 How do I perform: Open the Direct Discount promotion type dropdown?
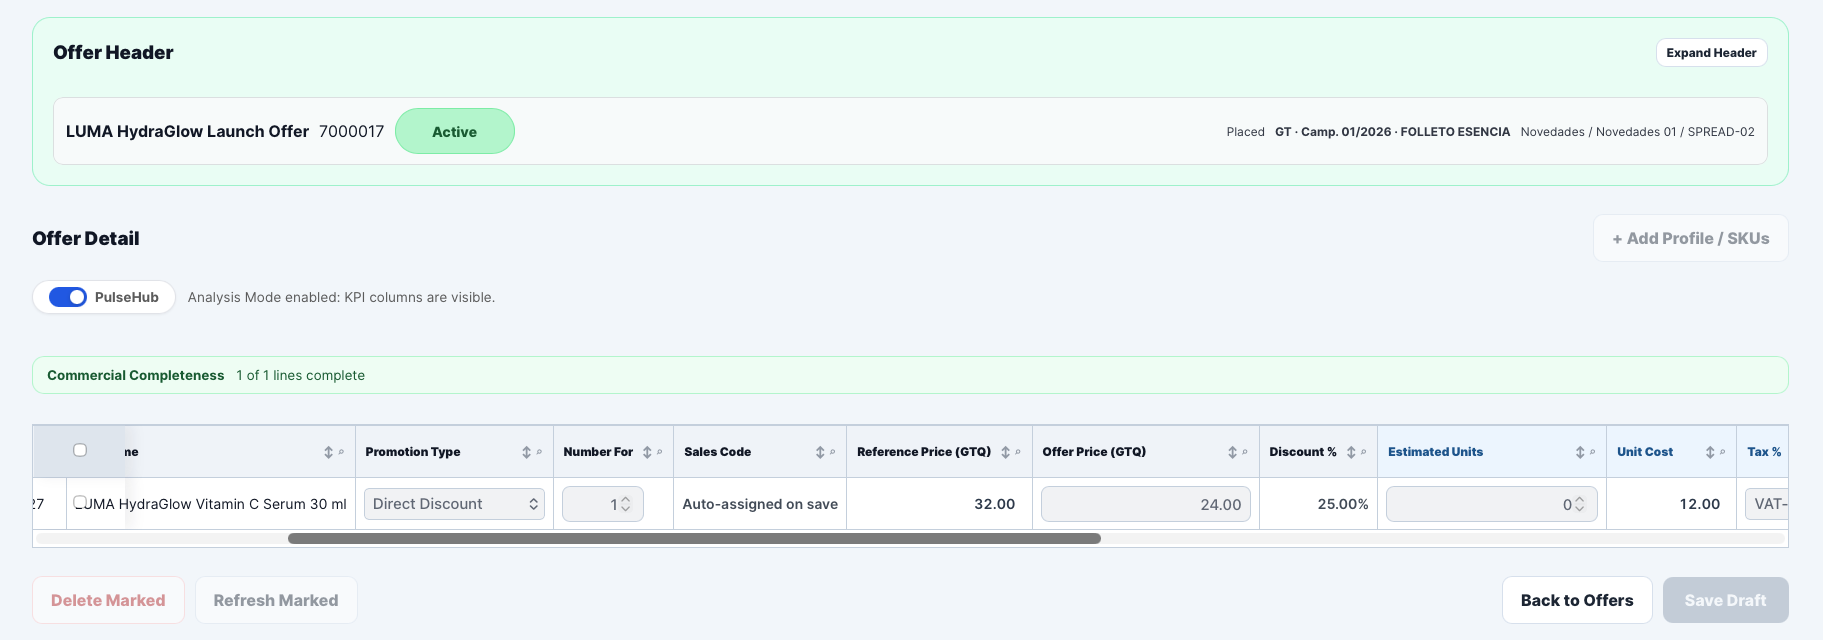point(454,504)
